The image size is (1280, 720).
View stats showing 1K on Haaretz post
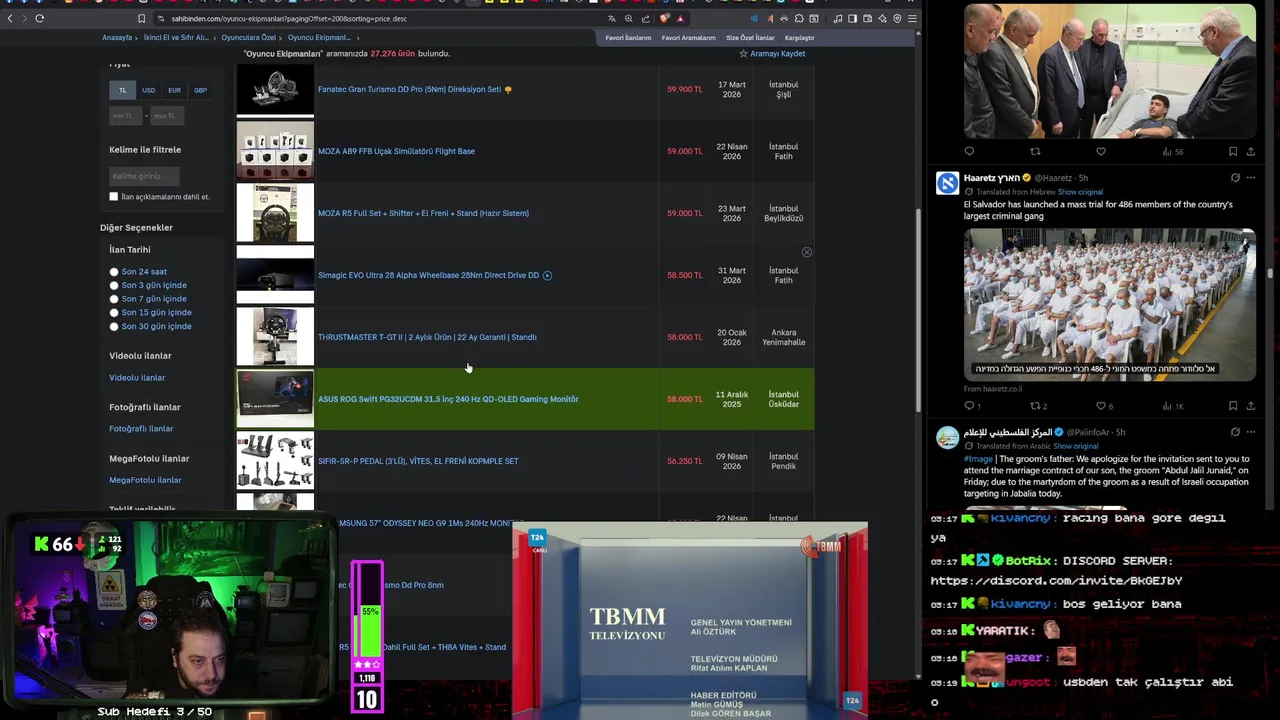[1172, 406]
